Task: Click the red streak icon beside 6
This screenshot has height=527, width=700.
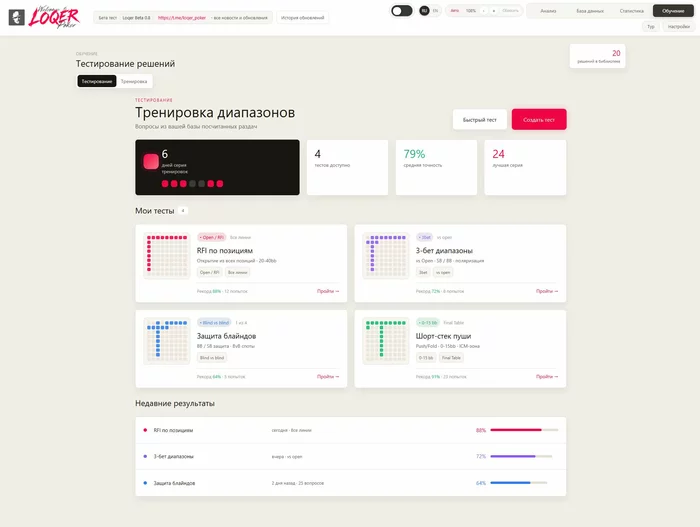Action: point(151,161)
